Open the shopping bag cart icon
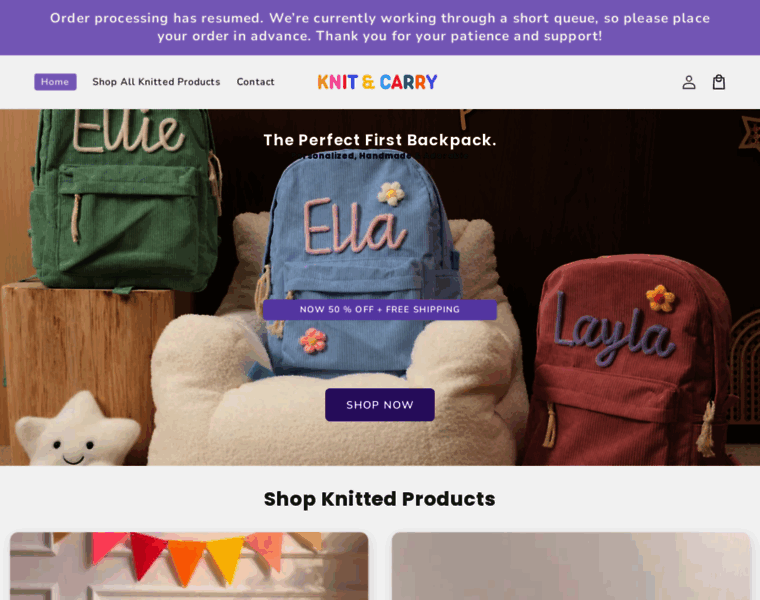760x600 pixels. [x=718, y=82]
